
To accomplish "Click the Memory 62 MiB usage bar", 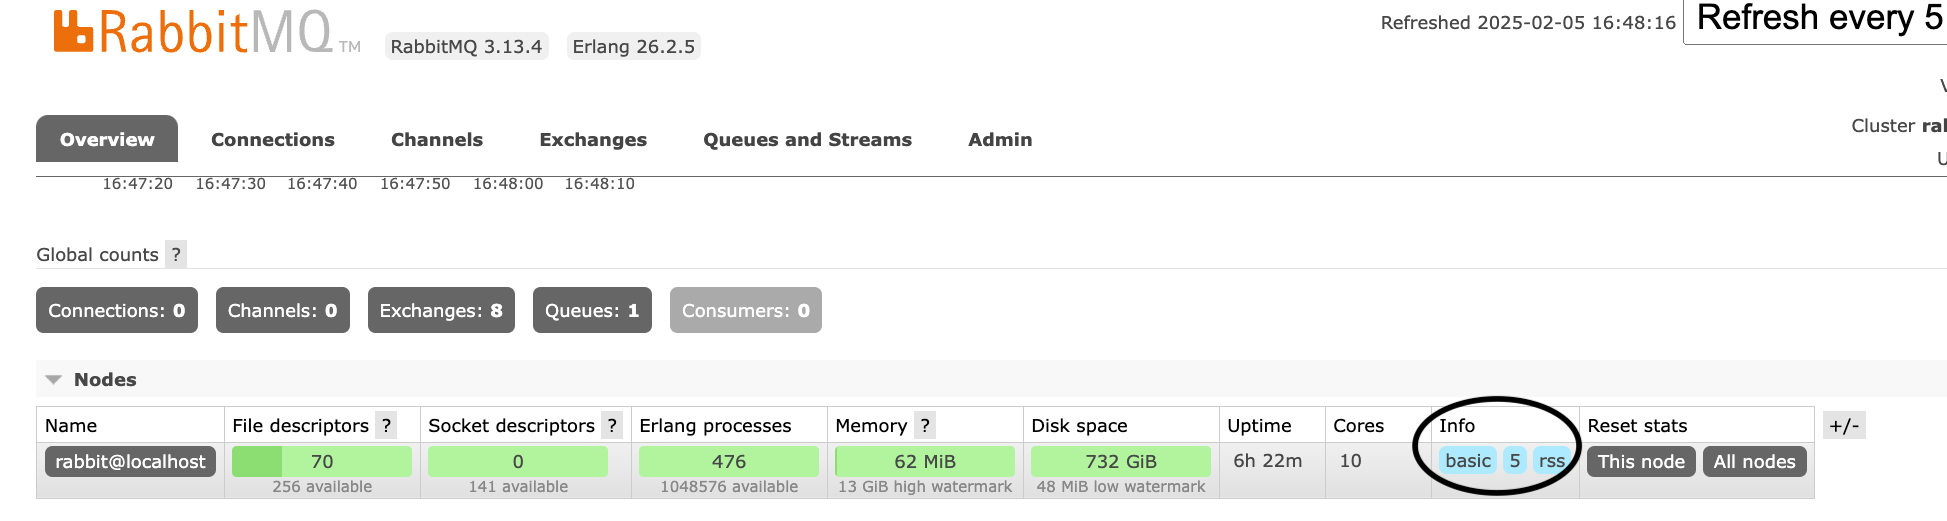I will tap(925, 462).
